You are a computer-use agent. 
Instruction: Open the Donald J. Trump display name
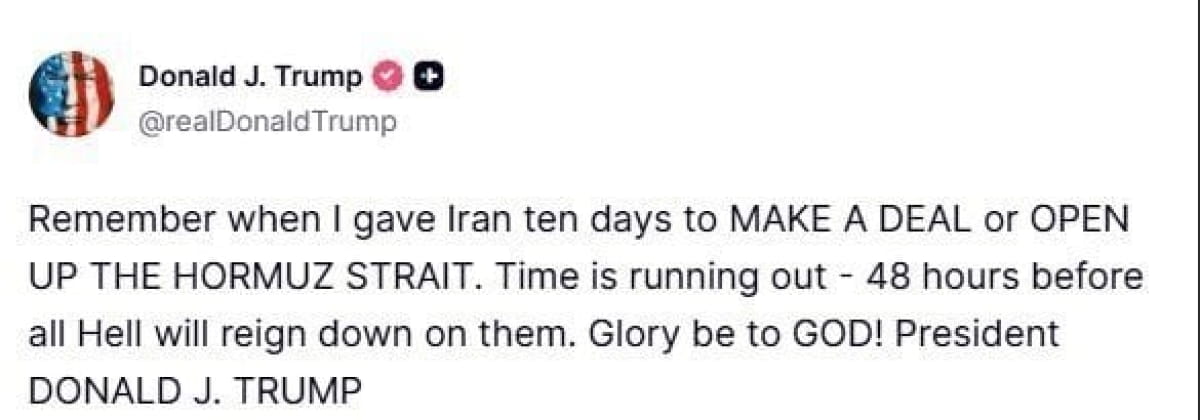(250, 77)
